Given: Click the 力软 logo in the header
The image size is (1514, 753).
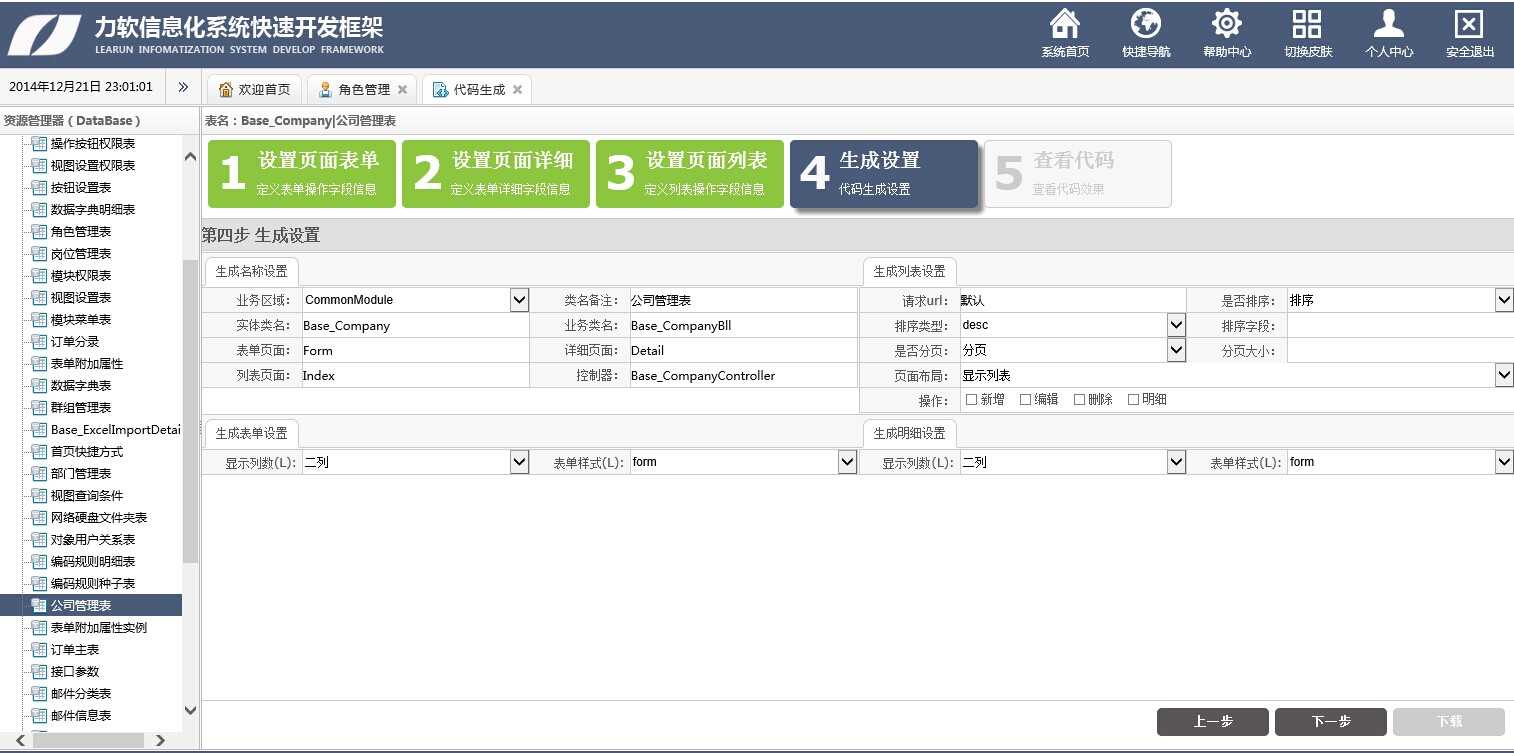Looking at the screenshot, I should (45, 35).
